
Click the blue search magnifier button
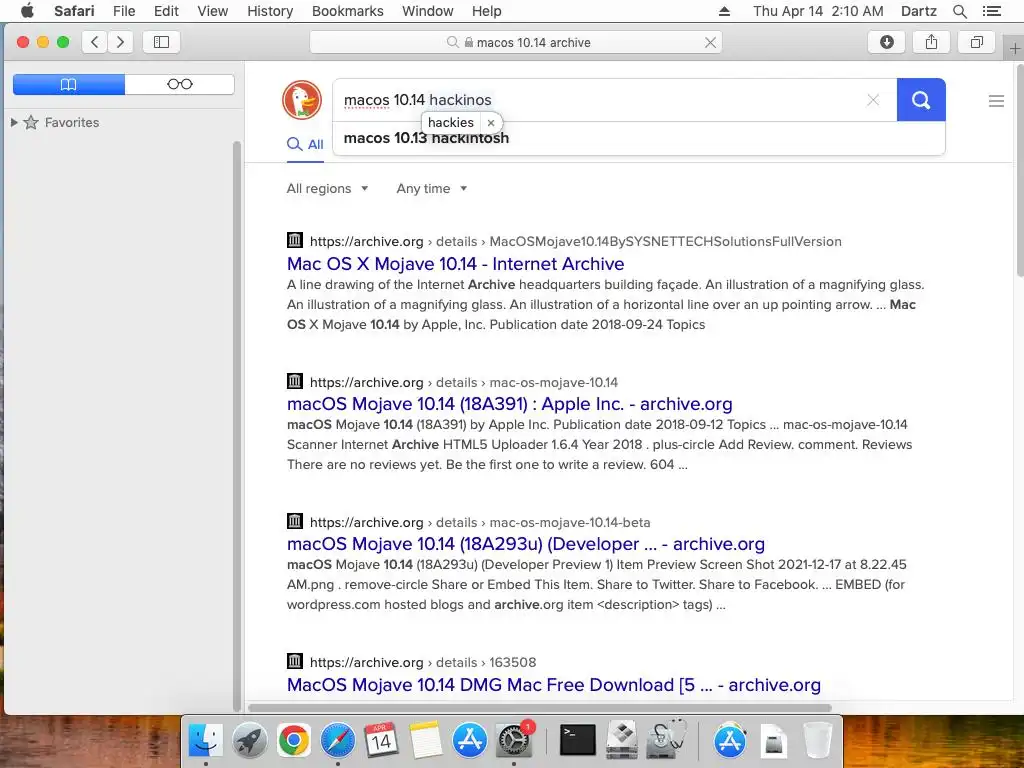(x=921, y=100)
